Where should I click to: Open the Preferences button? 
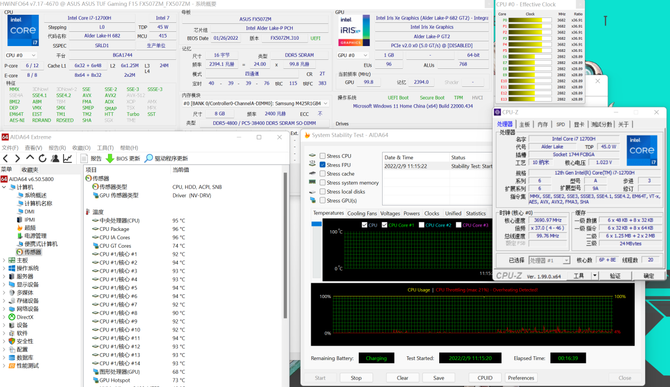pyautogui.click(x=521, y=378)
